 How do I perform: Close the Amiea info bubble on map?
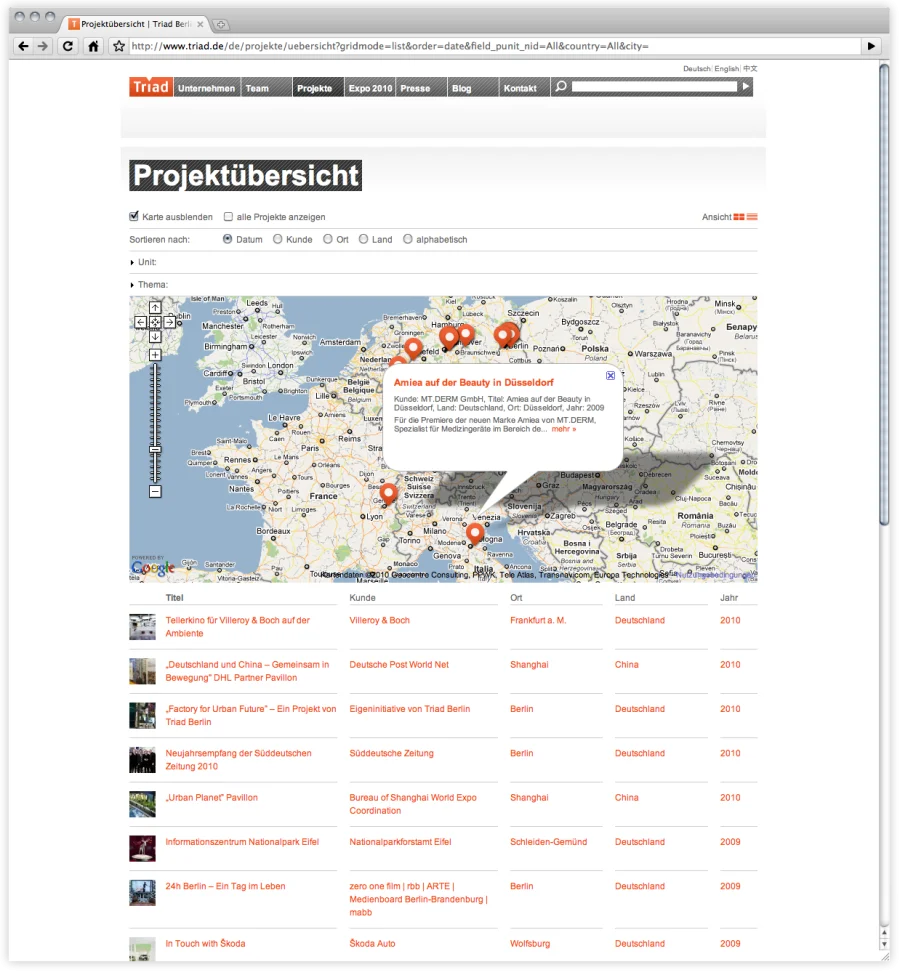click(610, 375)
